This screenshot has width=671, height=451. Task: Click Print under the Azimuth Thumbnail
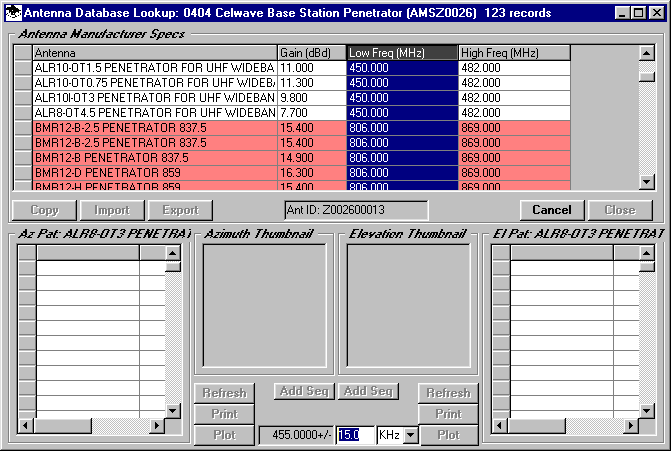coord(224,414)
